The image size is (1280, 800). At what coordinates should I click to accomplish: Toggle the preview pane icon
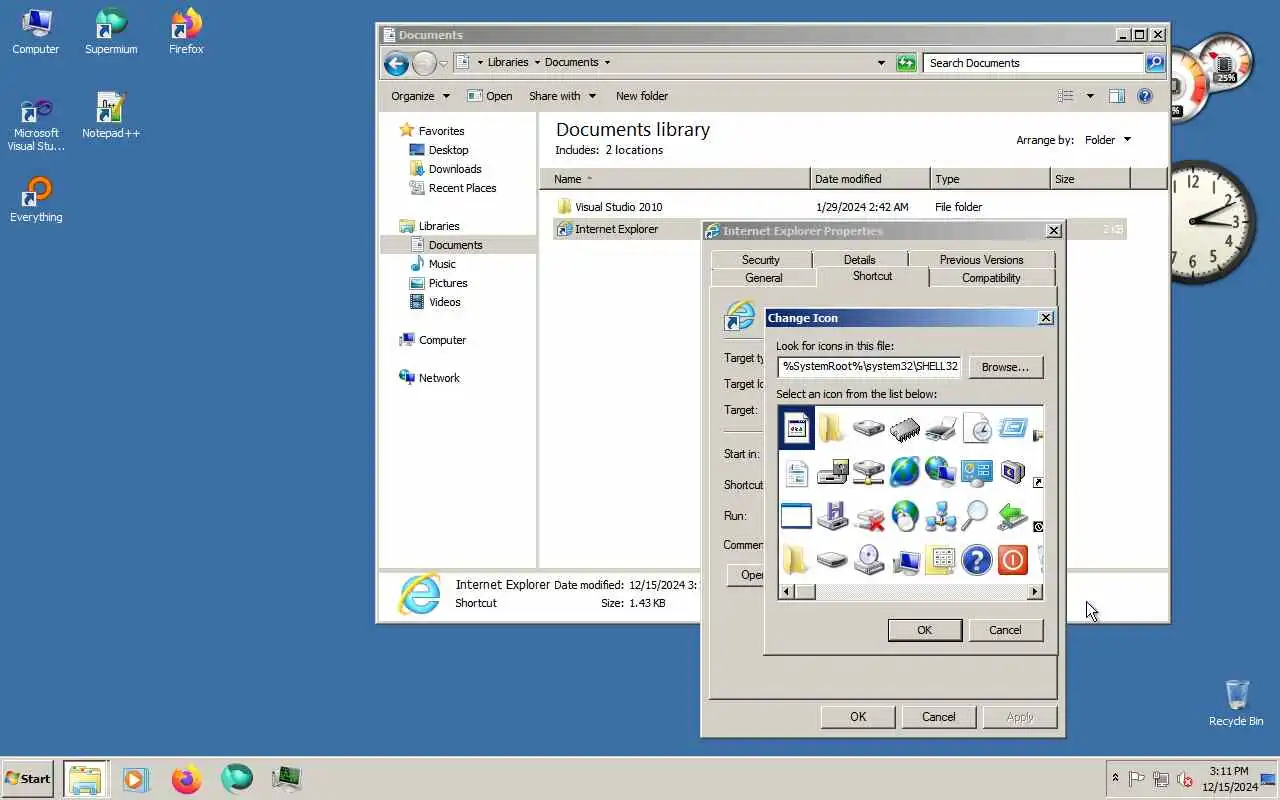click(1117, 96)
